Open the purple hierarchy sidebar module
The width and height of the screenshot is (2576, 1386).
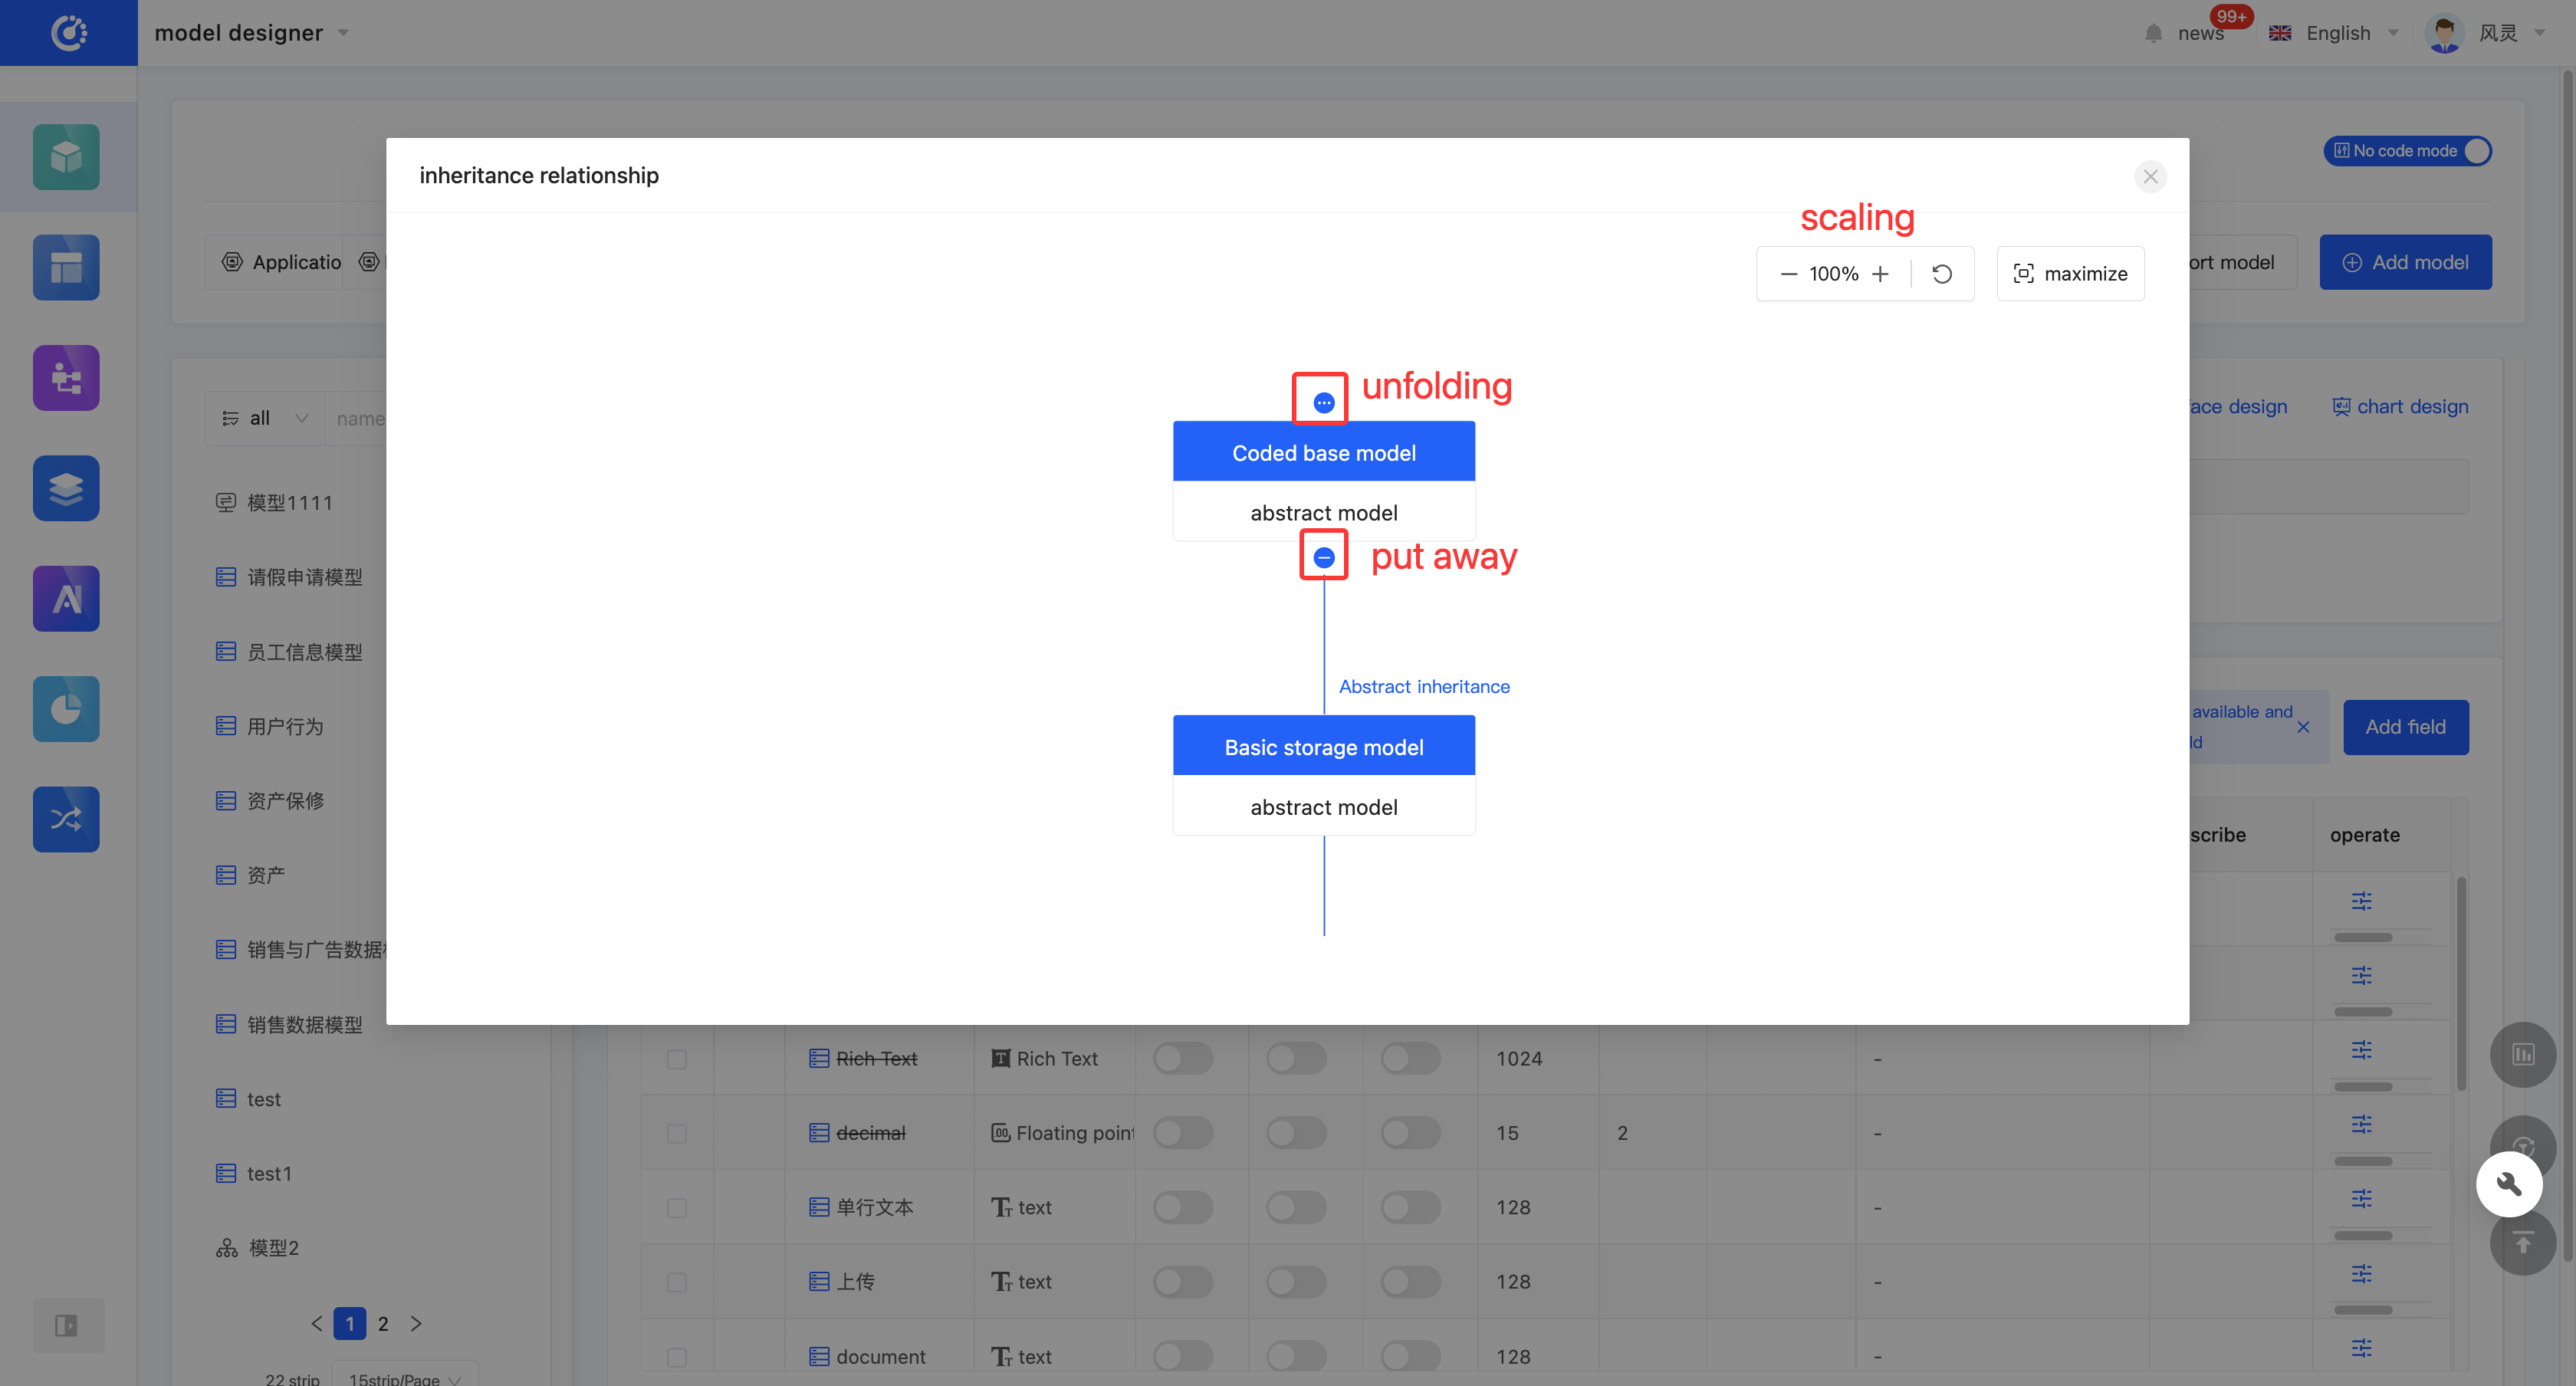[66, 378]
